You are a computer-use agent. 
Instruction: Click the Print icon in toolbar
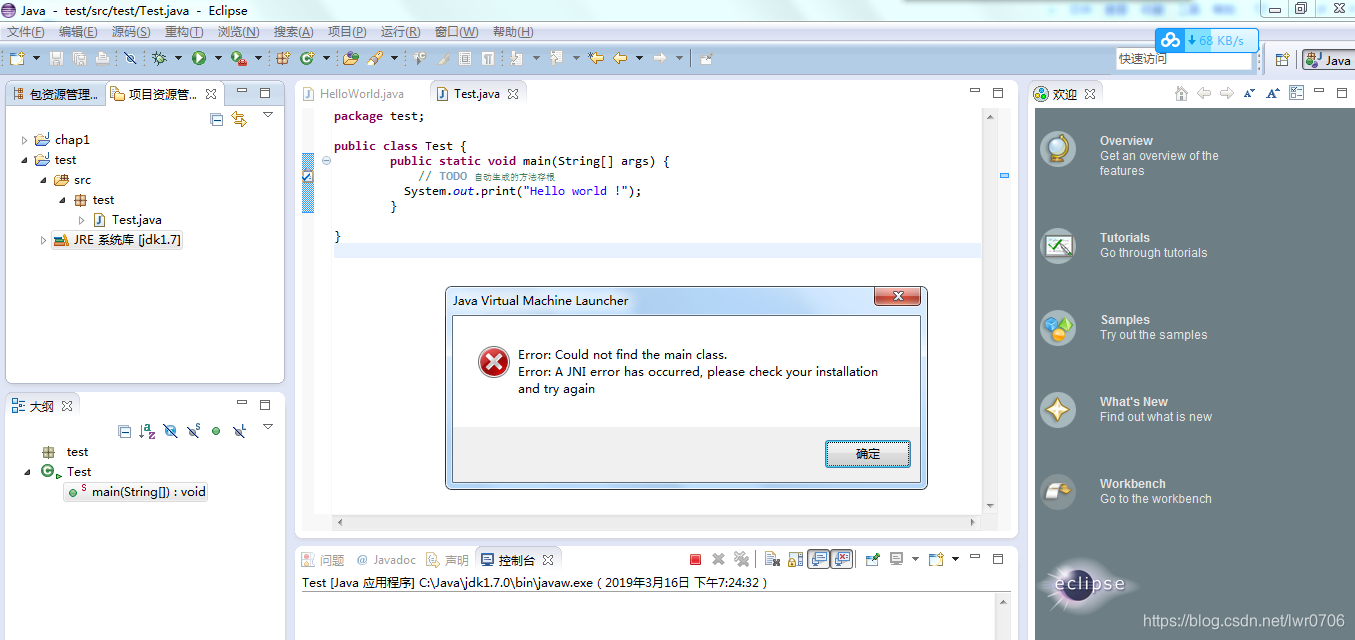[x=102, y=59]
